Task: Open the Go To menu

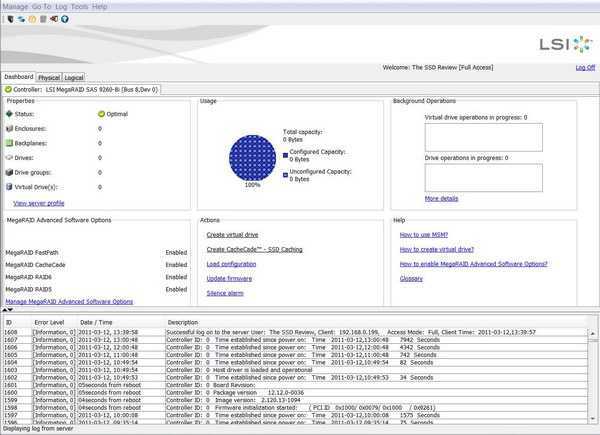Action: pyautogui.click(x=41, y=7)
